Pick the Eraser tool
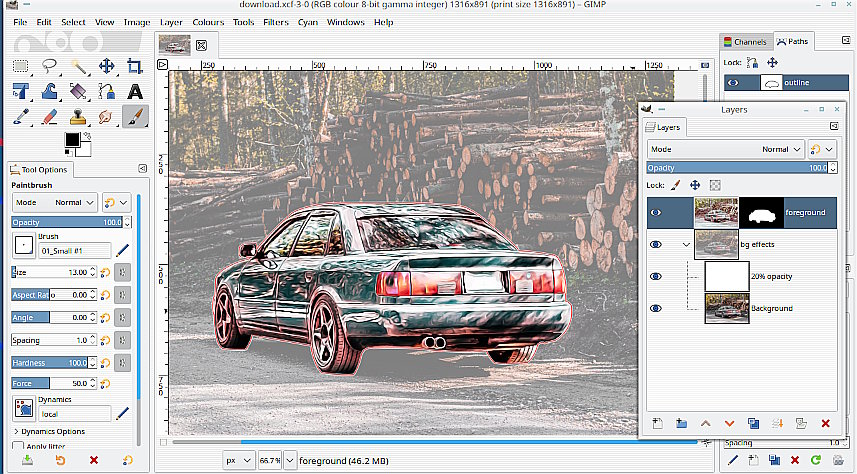 click(50, 117)
